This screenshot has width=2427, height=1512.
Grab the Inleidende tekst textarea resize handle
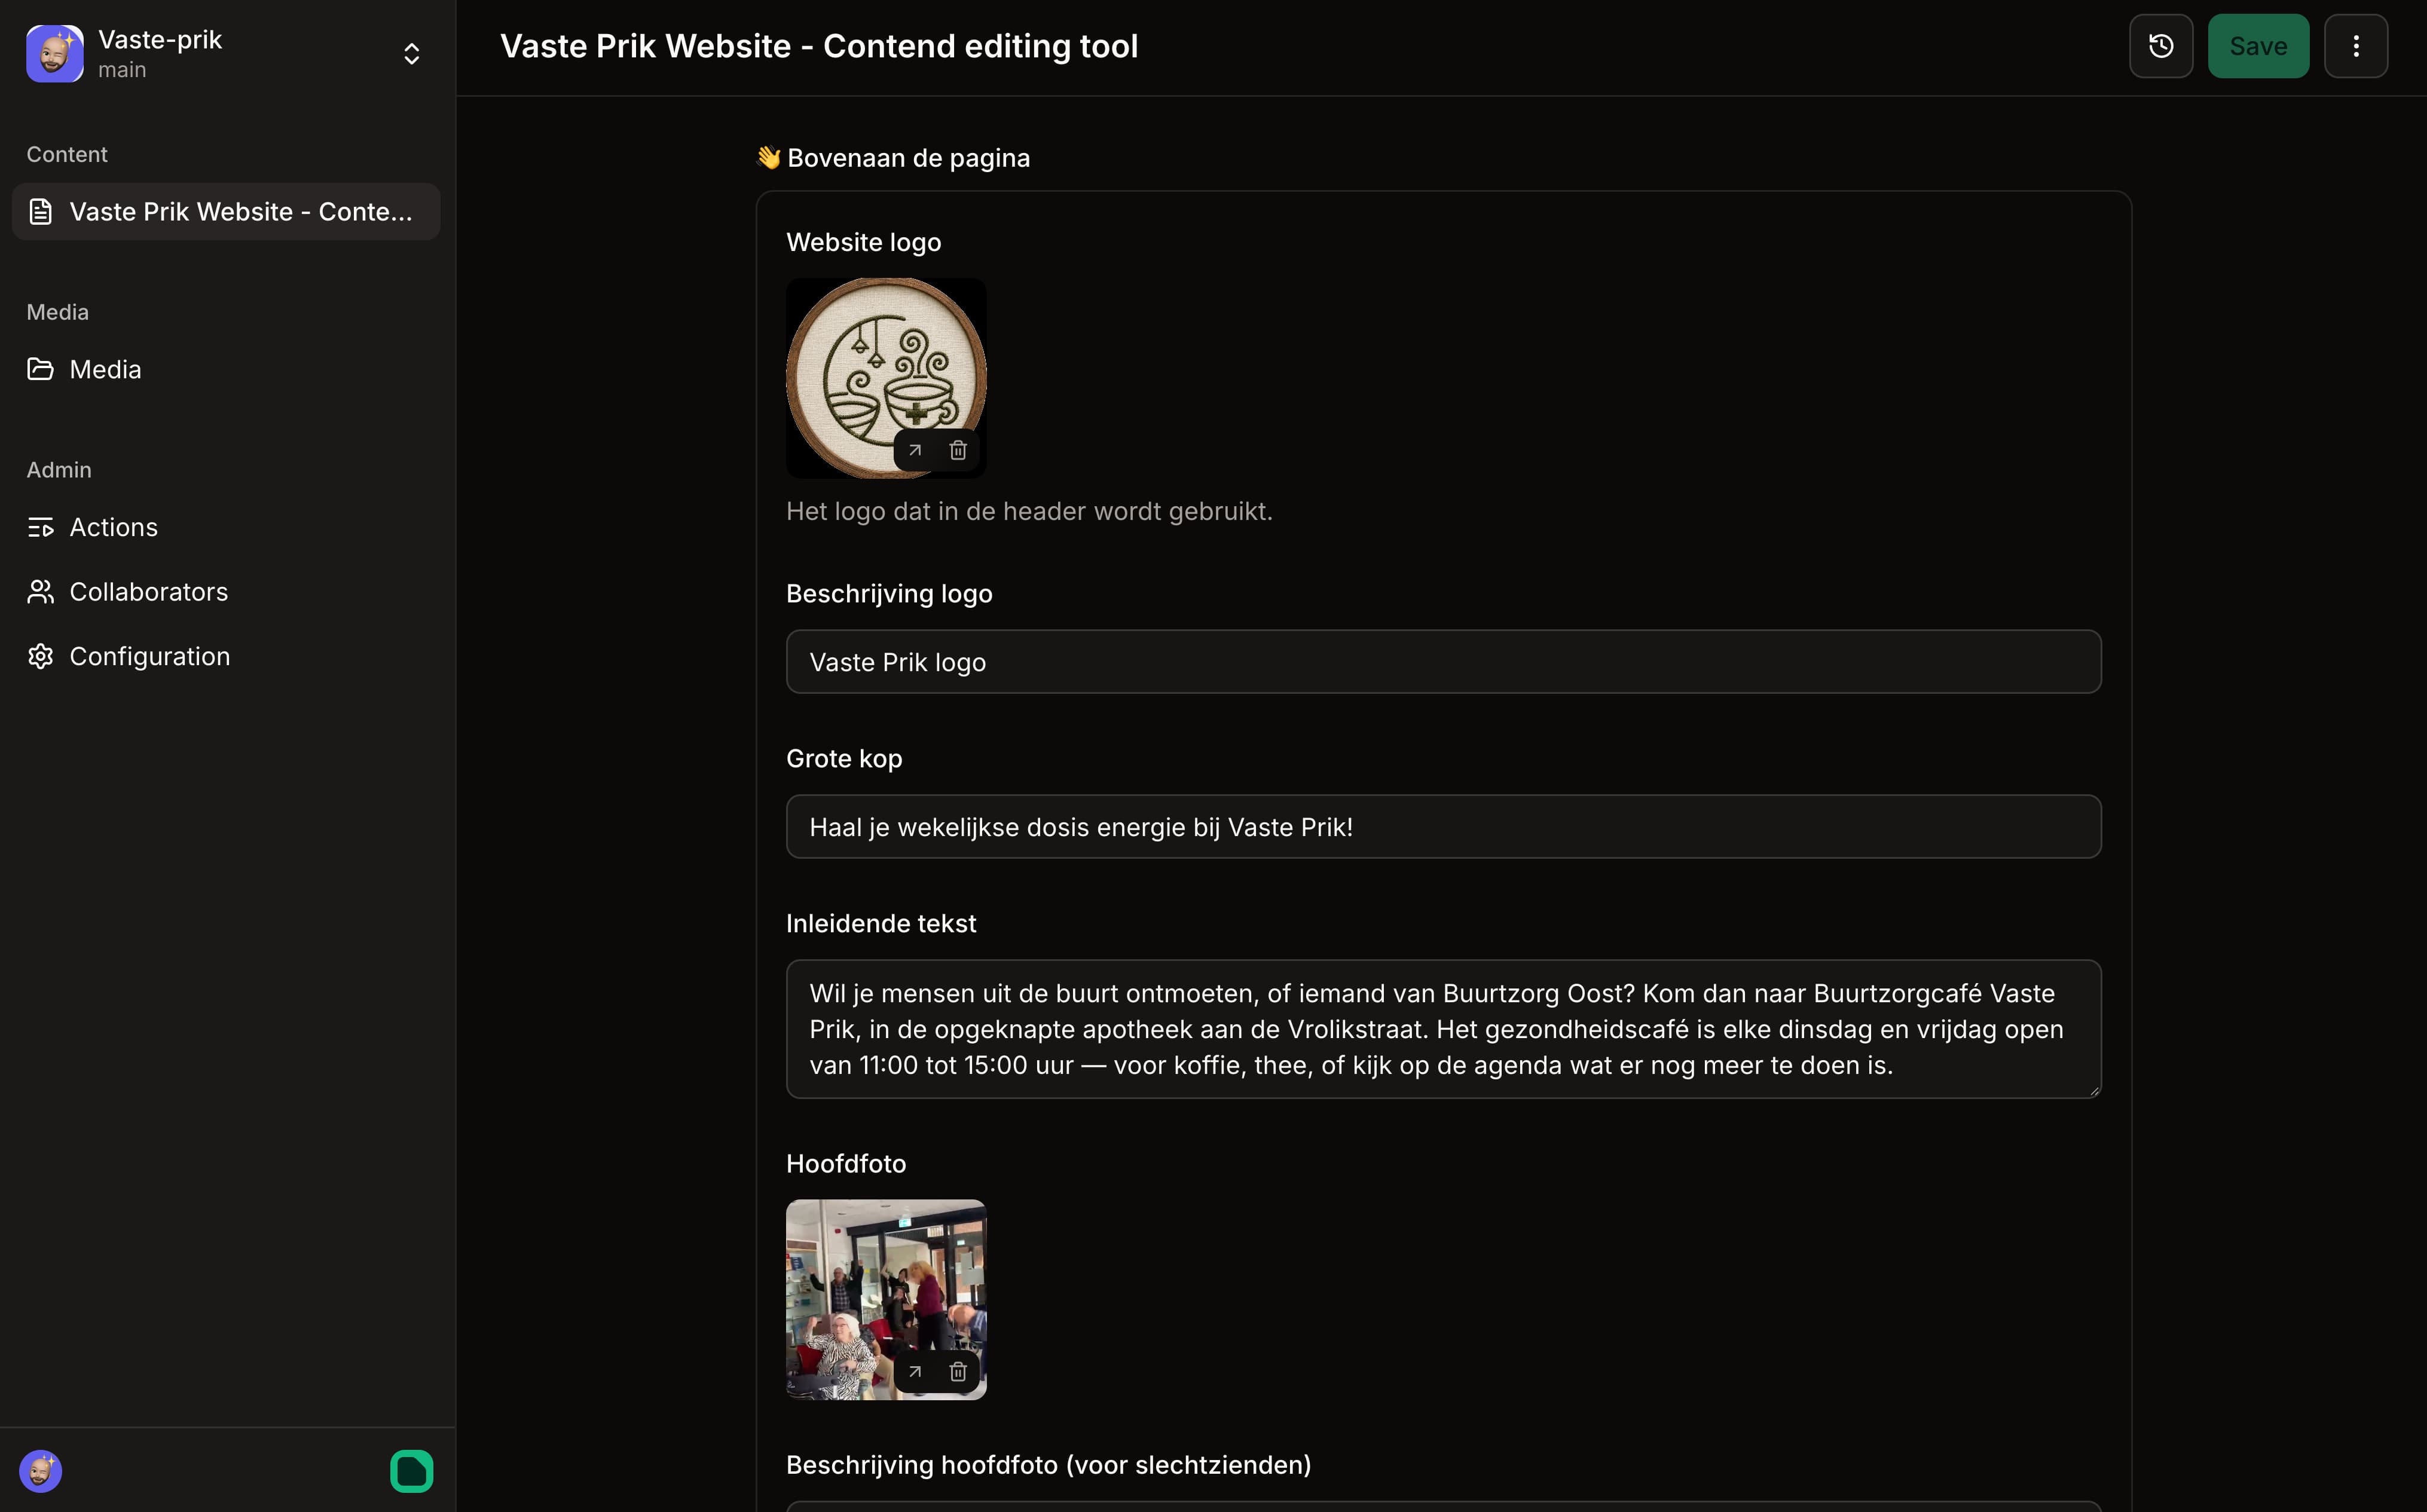point(2094,1091)
